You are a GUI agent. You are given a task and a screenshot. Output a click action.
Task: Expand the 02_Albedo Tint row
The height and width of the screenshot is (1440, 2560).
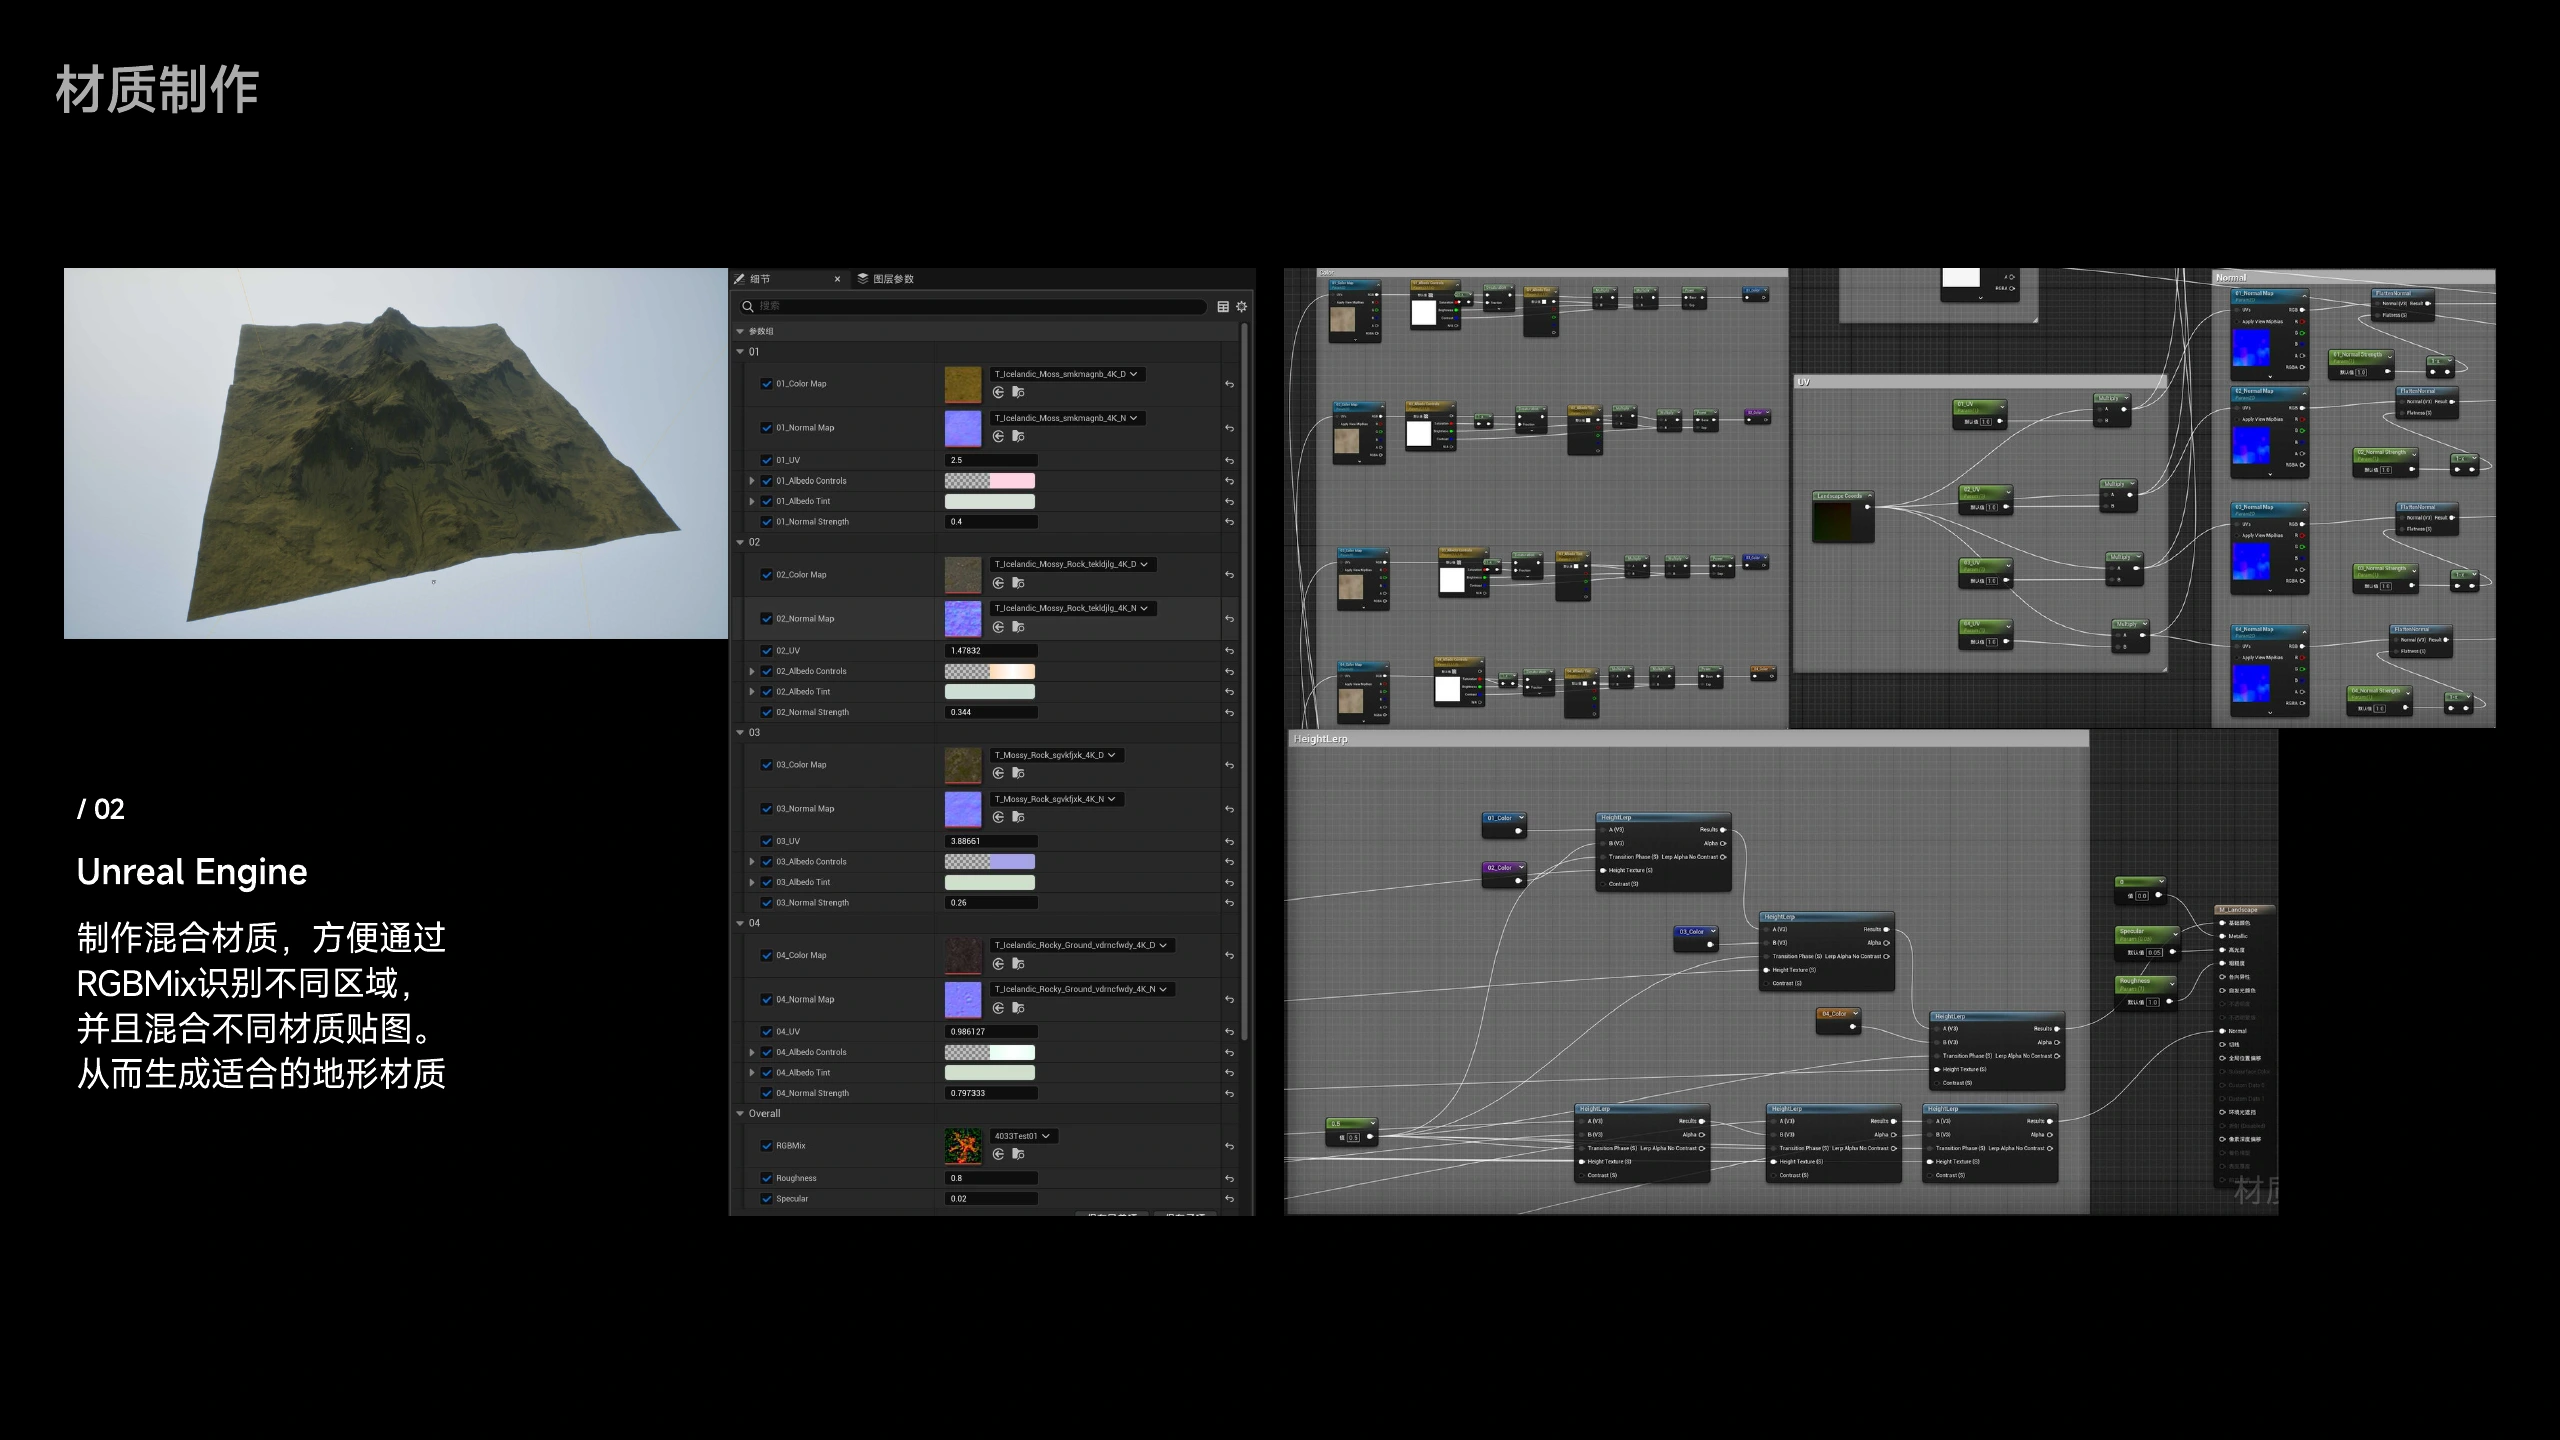tap(752, 692)
